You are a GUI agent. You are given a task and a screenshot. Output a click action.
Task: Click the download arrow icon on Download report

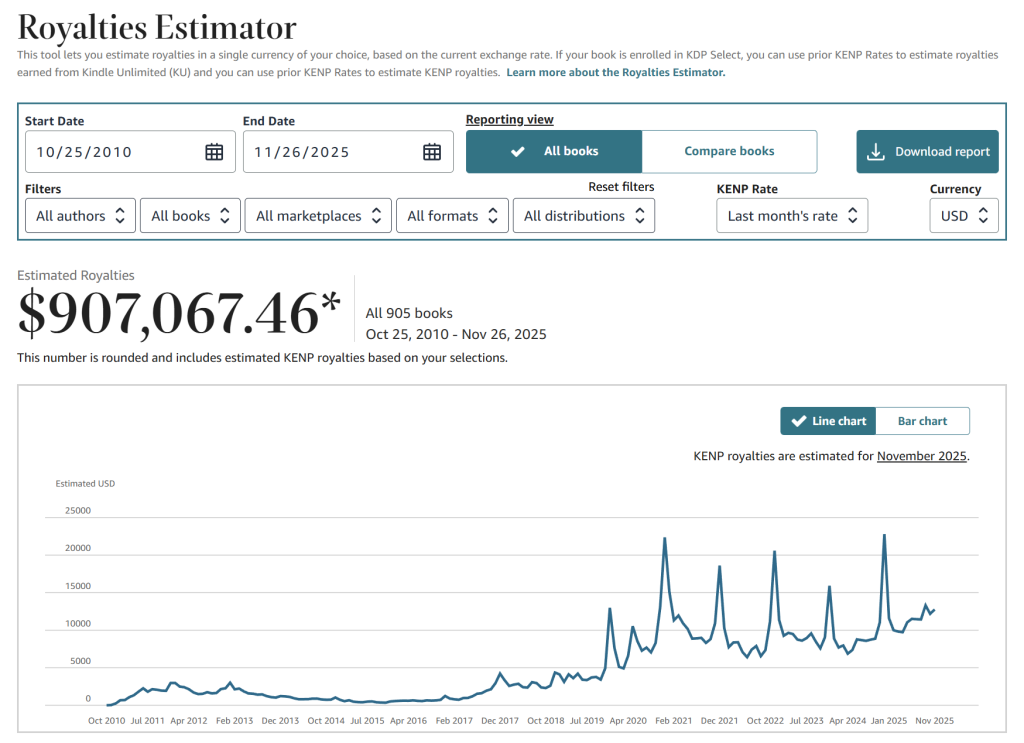(875, 152)
